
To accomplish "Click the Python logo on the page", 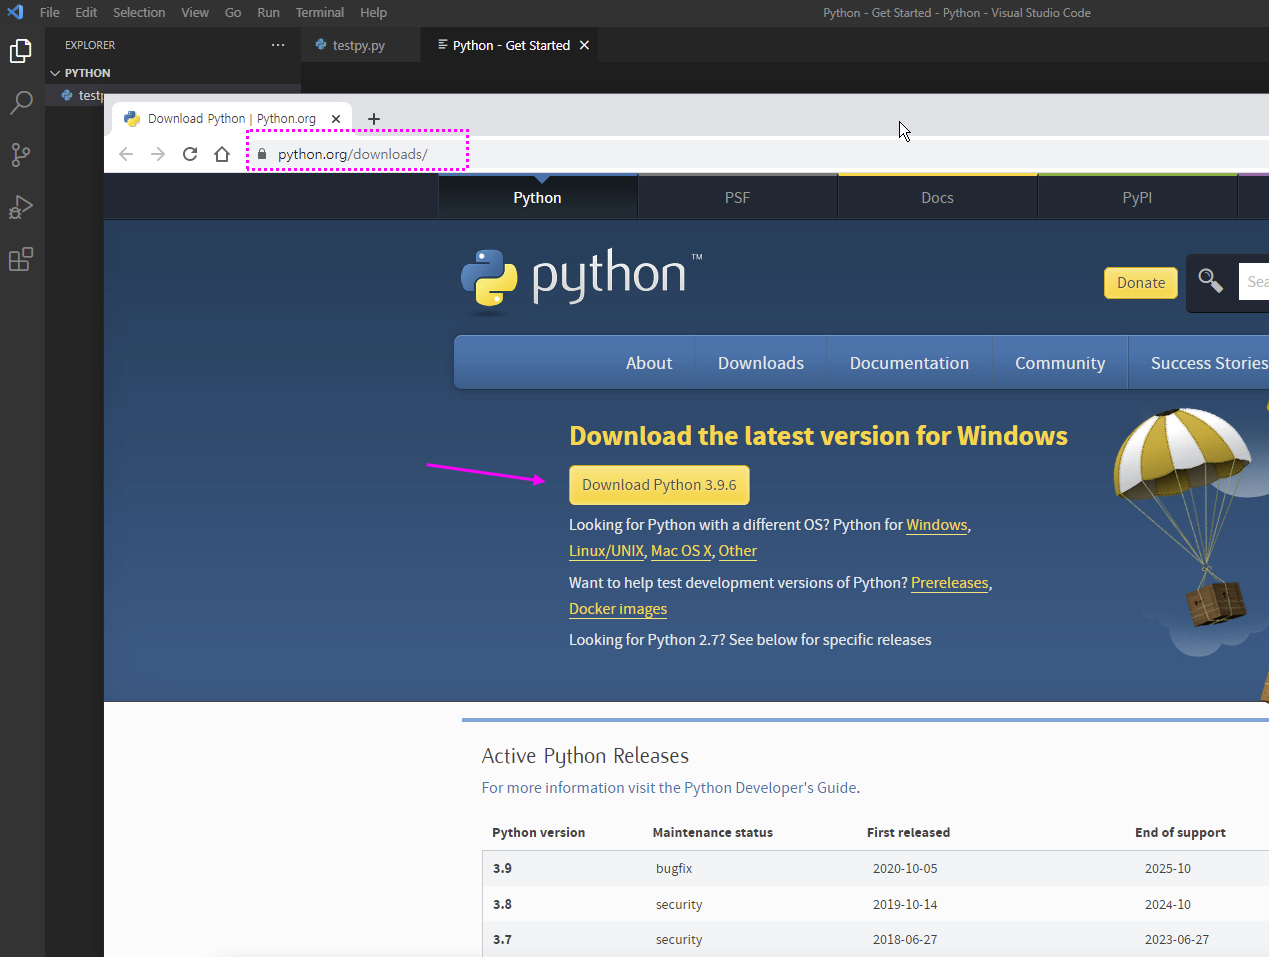I will coord(580,280).
